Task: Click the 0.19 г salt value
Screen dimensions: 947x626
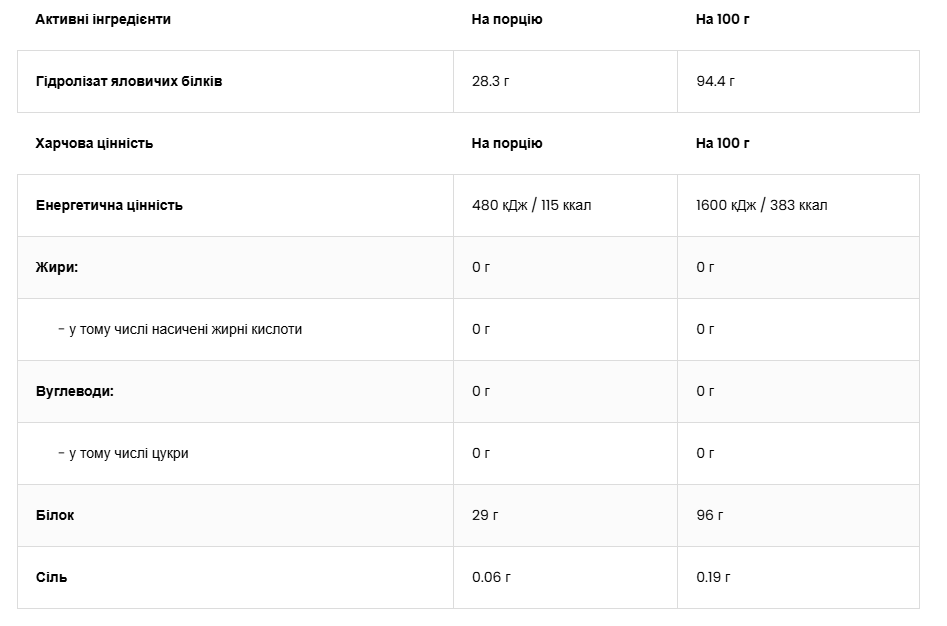Action: (714, 577)
